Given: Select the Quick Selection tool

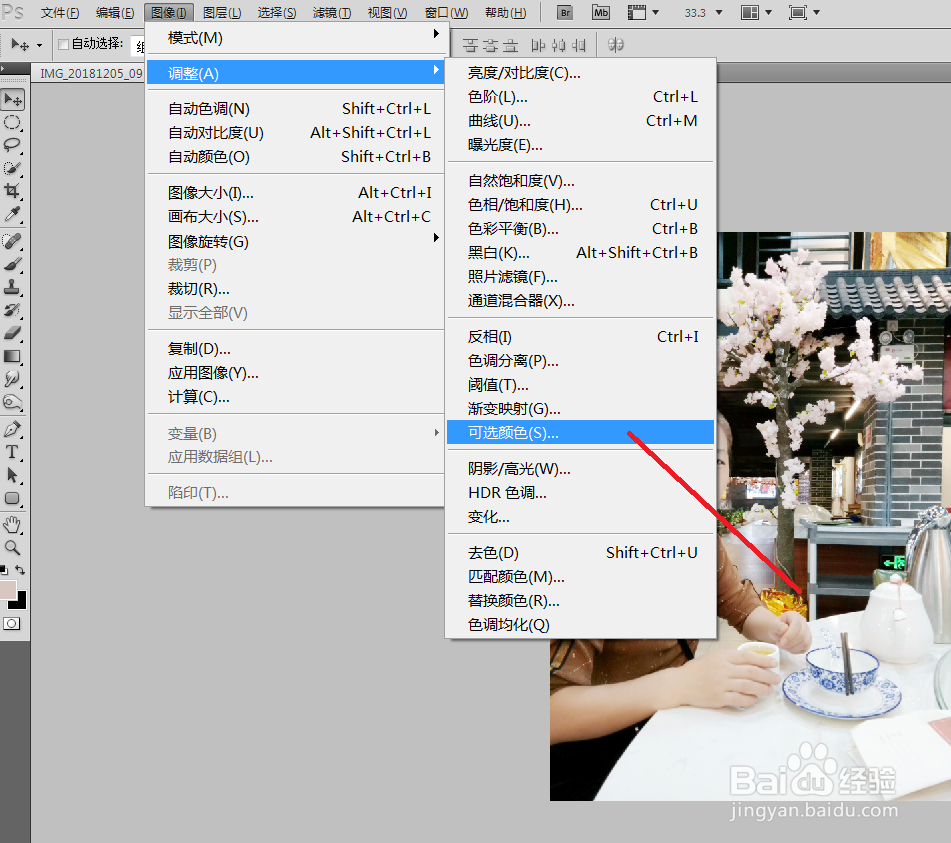Looking at the screenshot, I should 13,169.
